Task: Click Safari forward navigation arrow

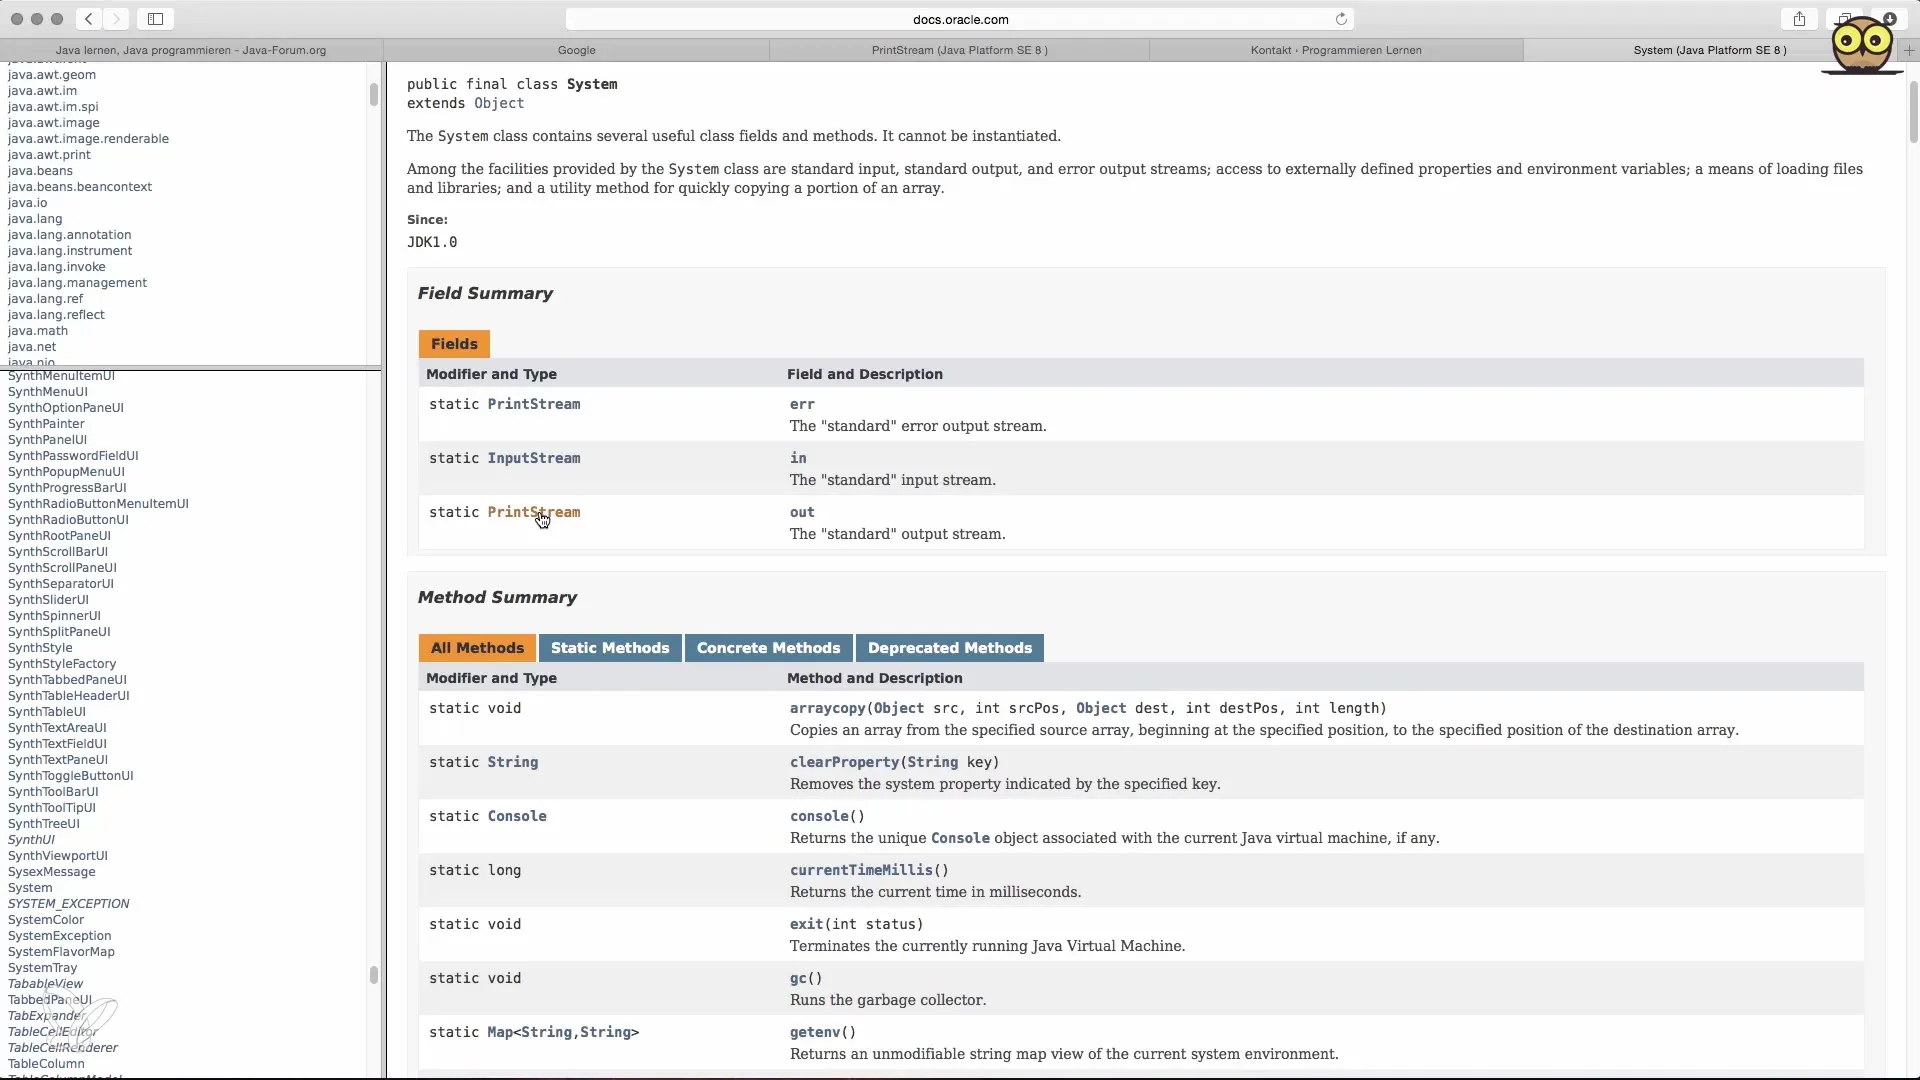Action: pos(116,19)
